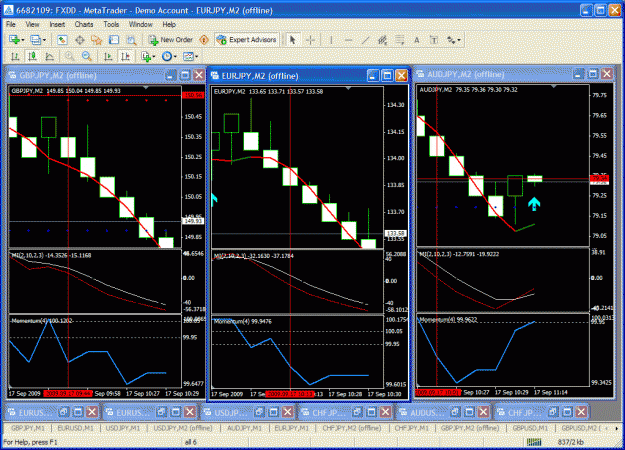
Task: Toggle Chart Shift button
Action: pyautogui.click(x=125, y=57)
